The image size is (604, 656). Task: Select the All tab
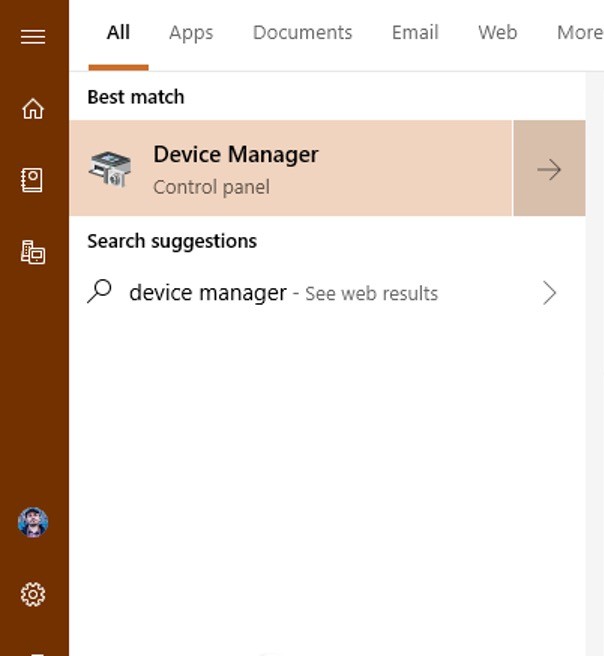(118, 33)
